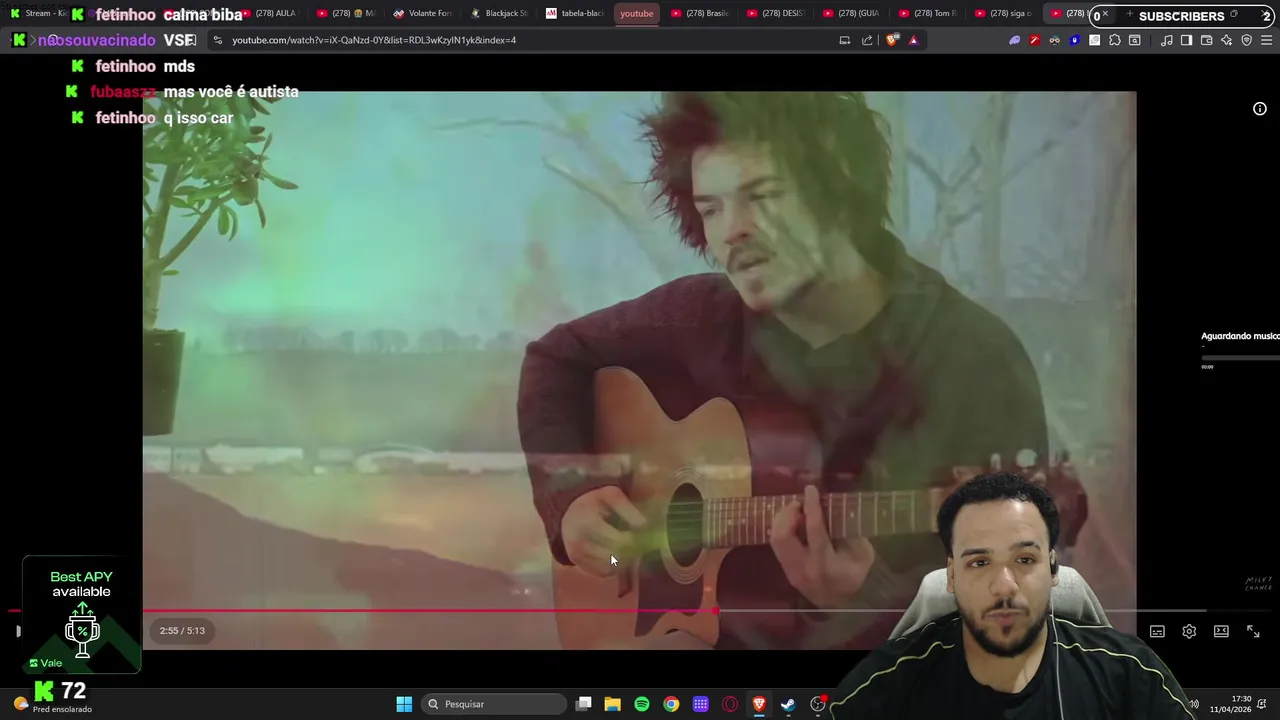Switch to the '(278) AULA' tab
This screenshot has height=720, width=1280.
(x=271, y=13)
